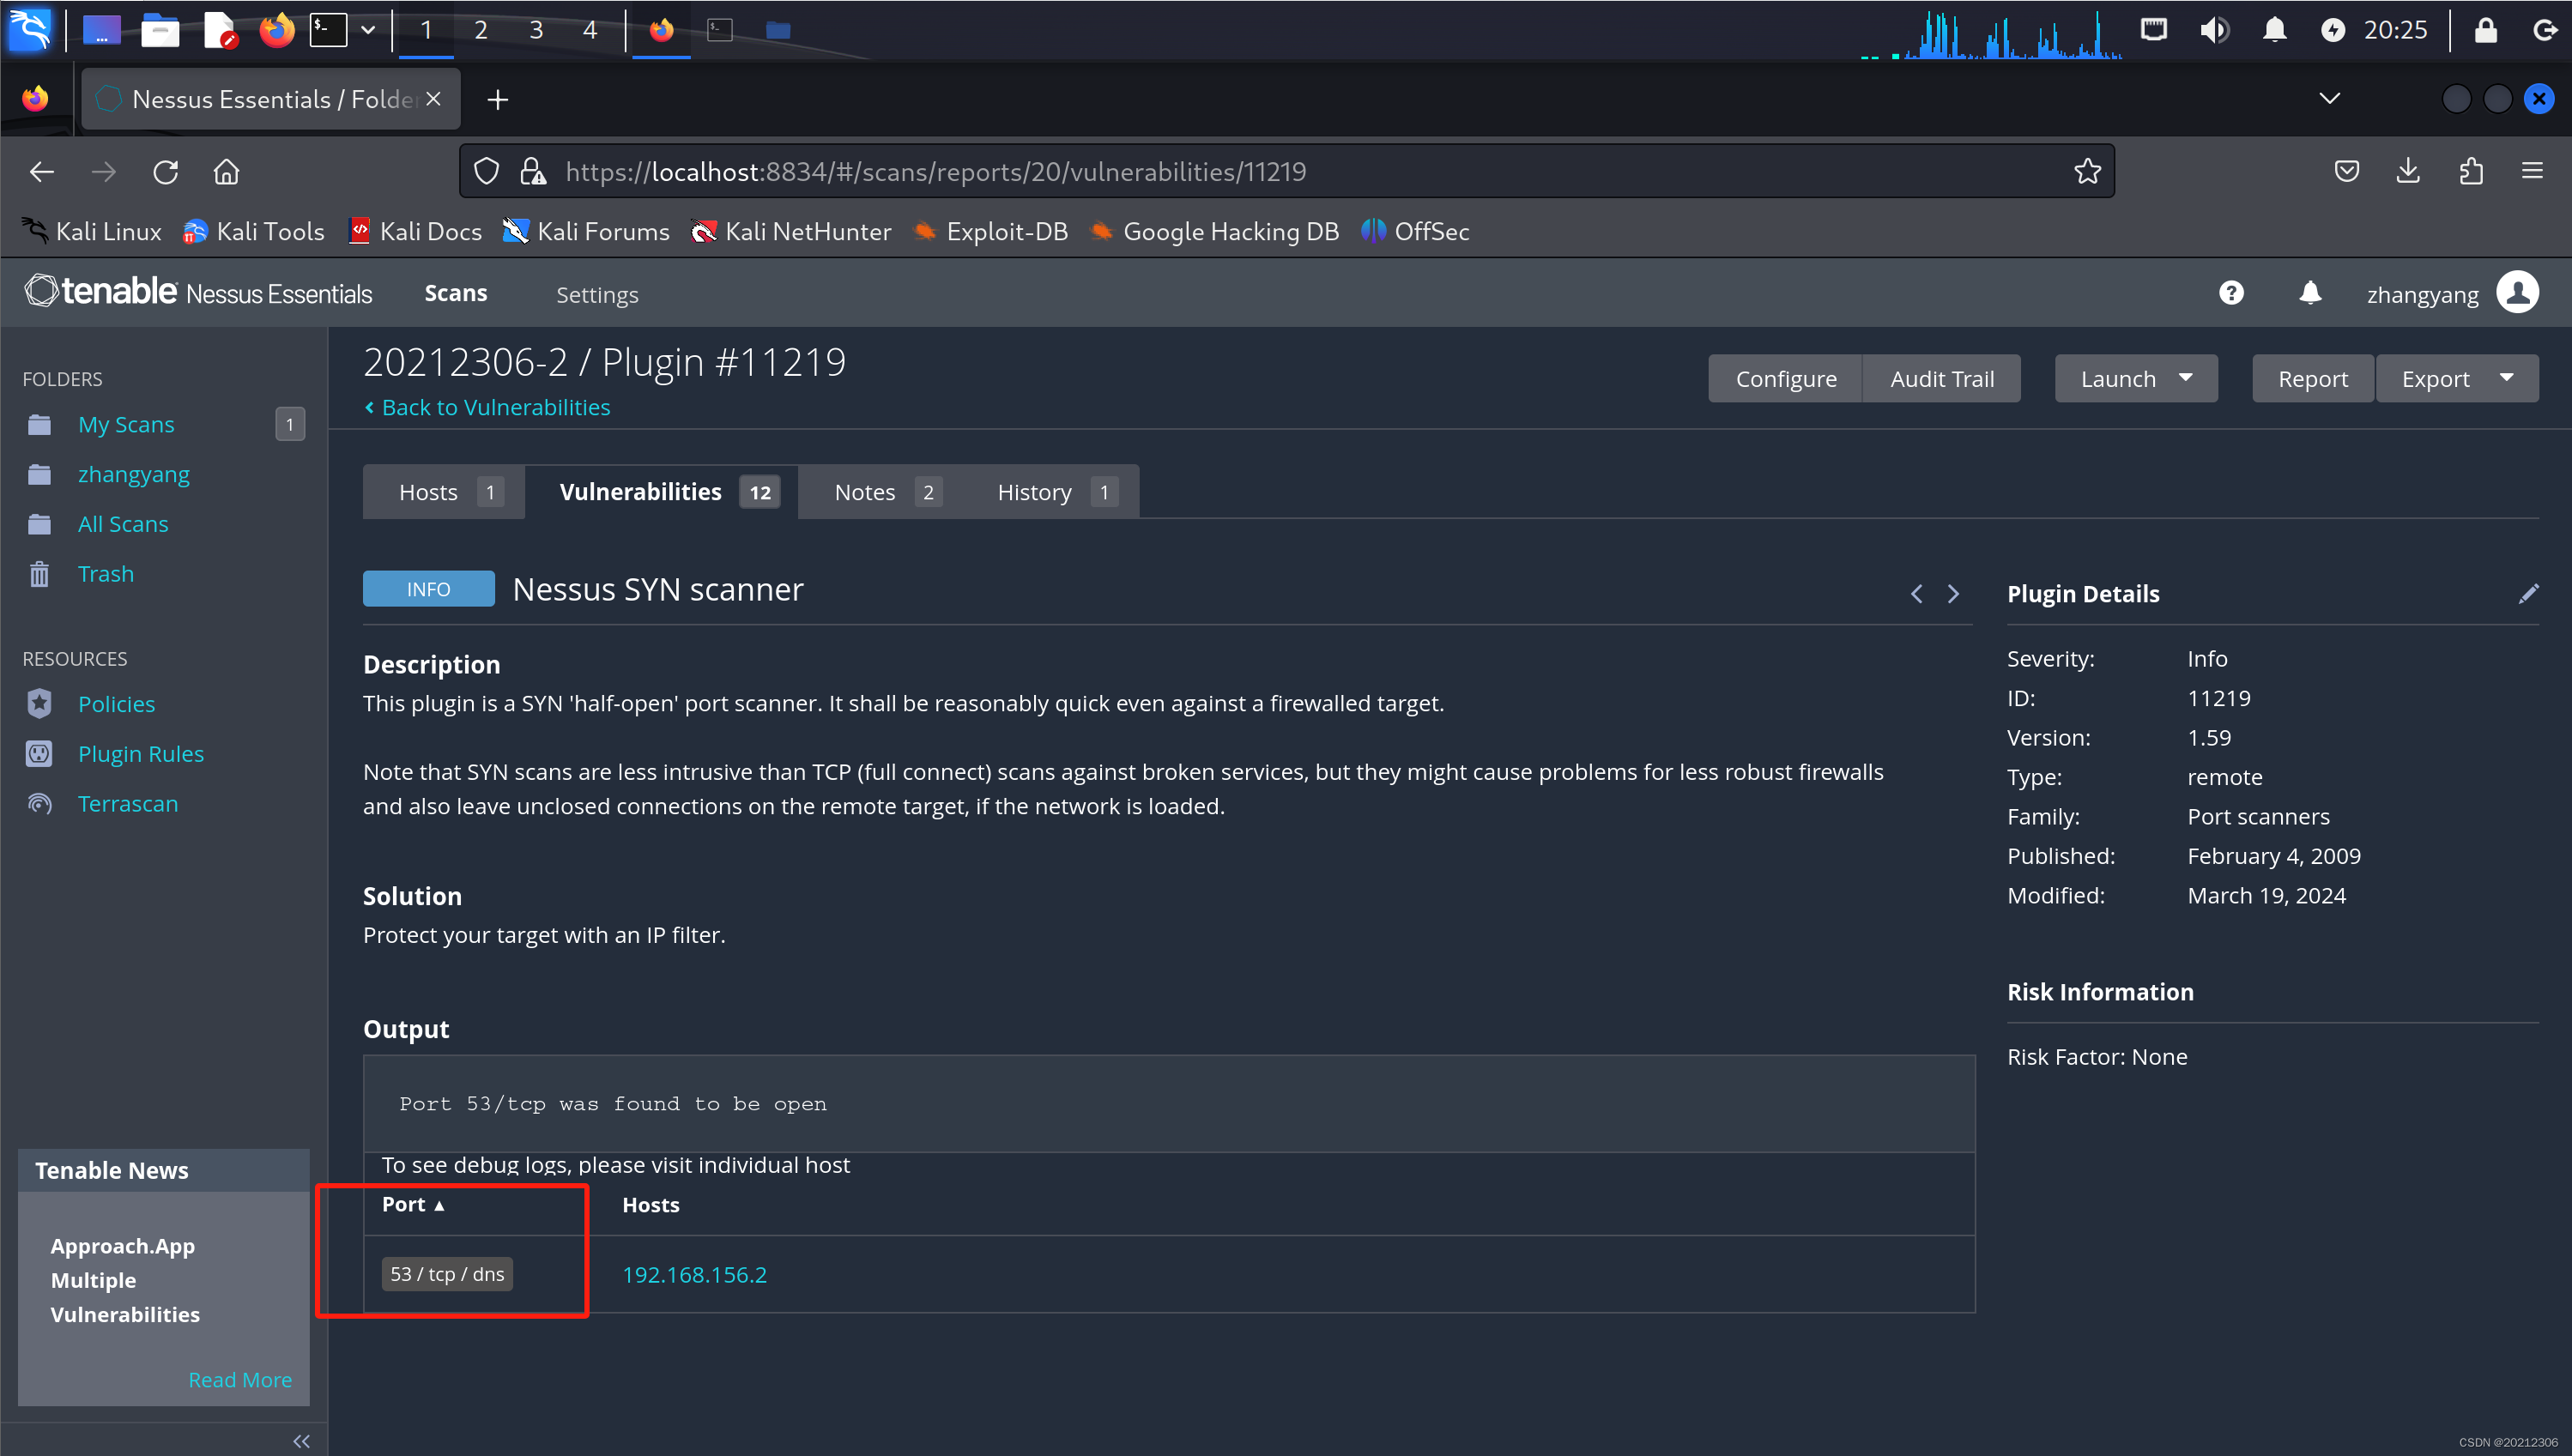Click the Nessus notifications bell icon
Screen dimensions: 2572x1456
tap(2309, 293)
